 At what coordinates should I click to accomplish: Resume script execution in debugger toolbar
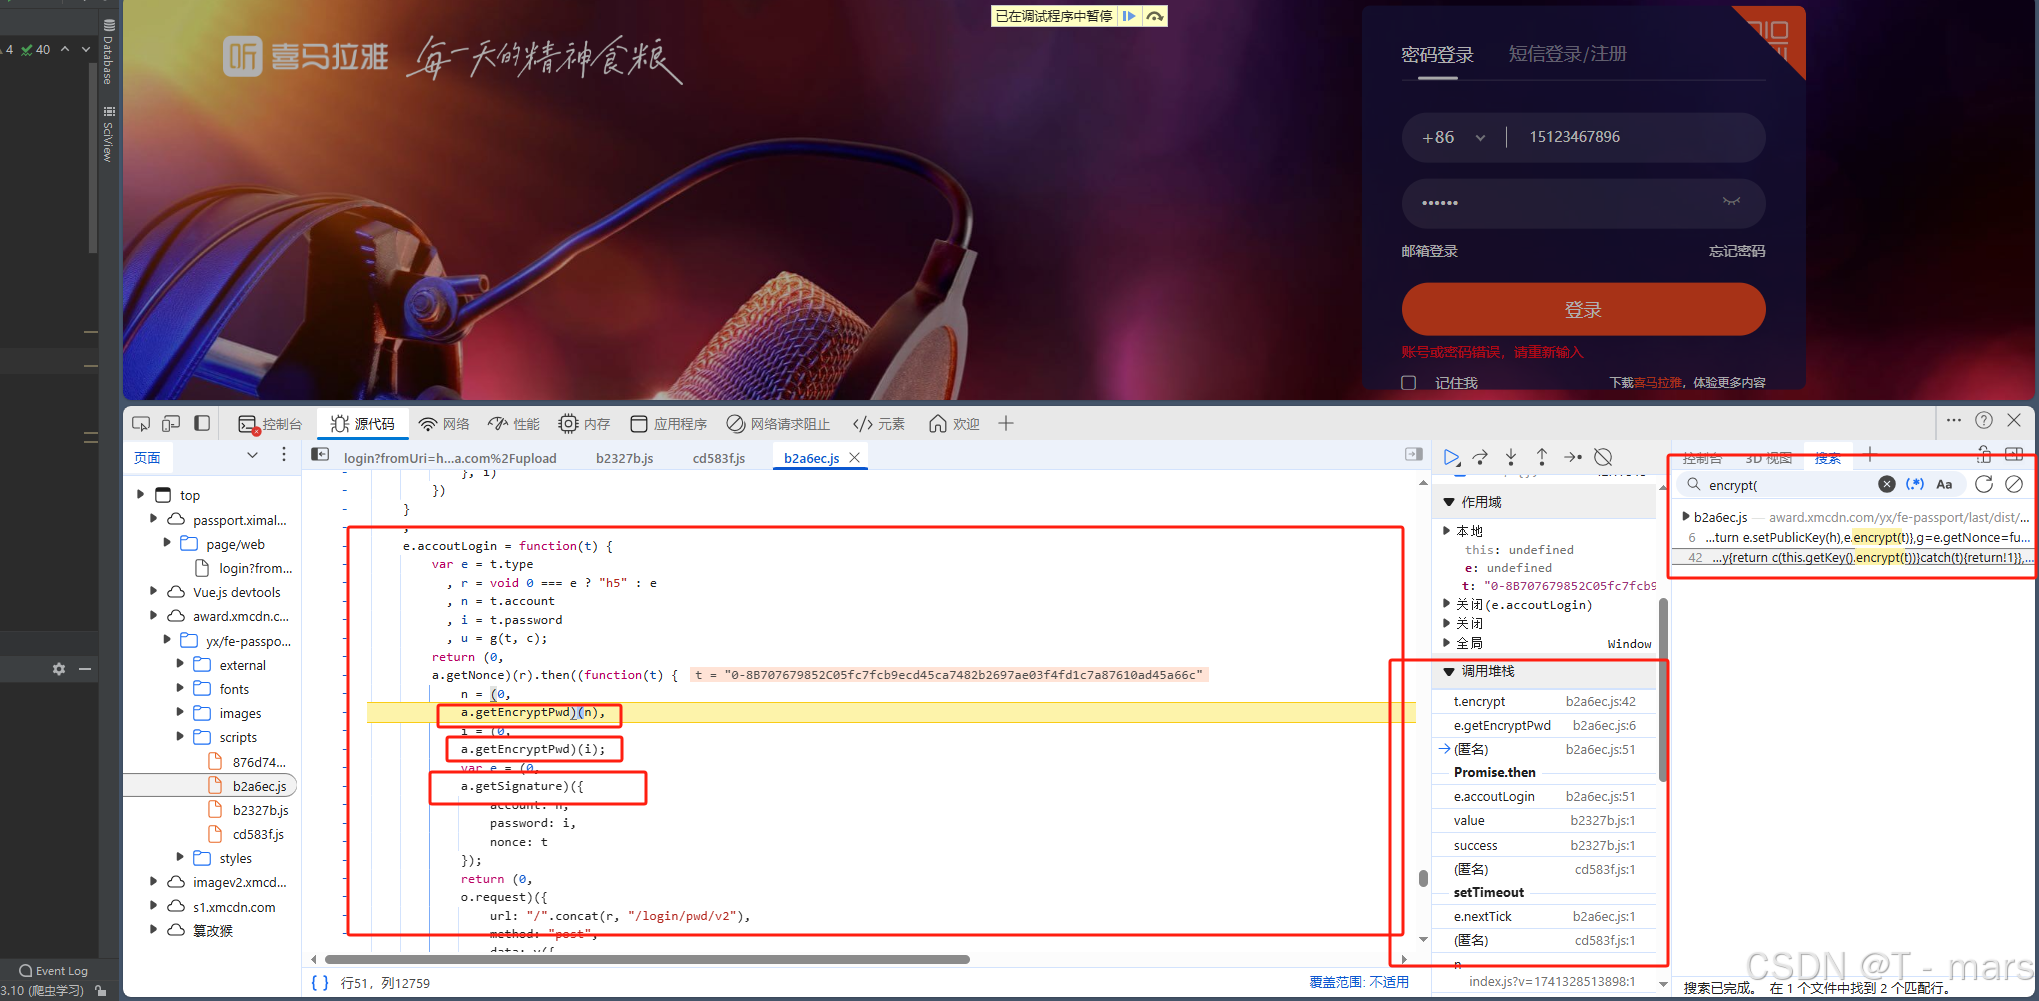click(x=1451, y=457)
